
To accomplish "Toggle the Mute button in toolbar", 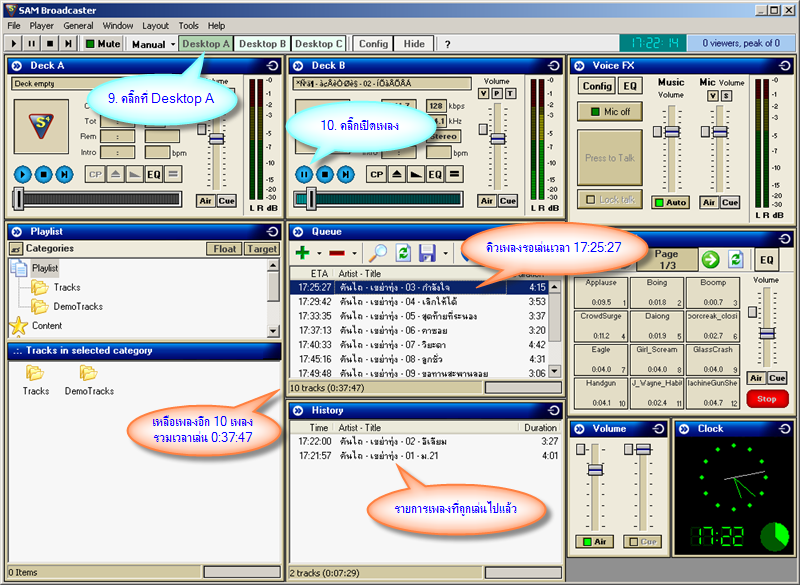I will [103, 44].
